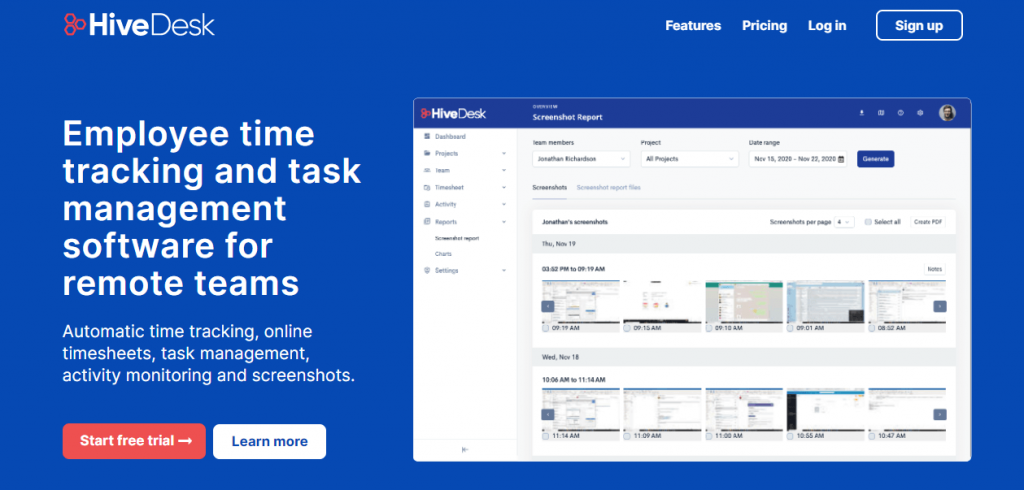Image resolution: width=1024 pixels, height=490 pixels.
Task: Open the Screenshots per page dropdown
Action: (x=844, y=222)
